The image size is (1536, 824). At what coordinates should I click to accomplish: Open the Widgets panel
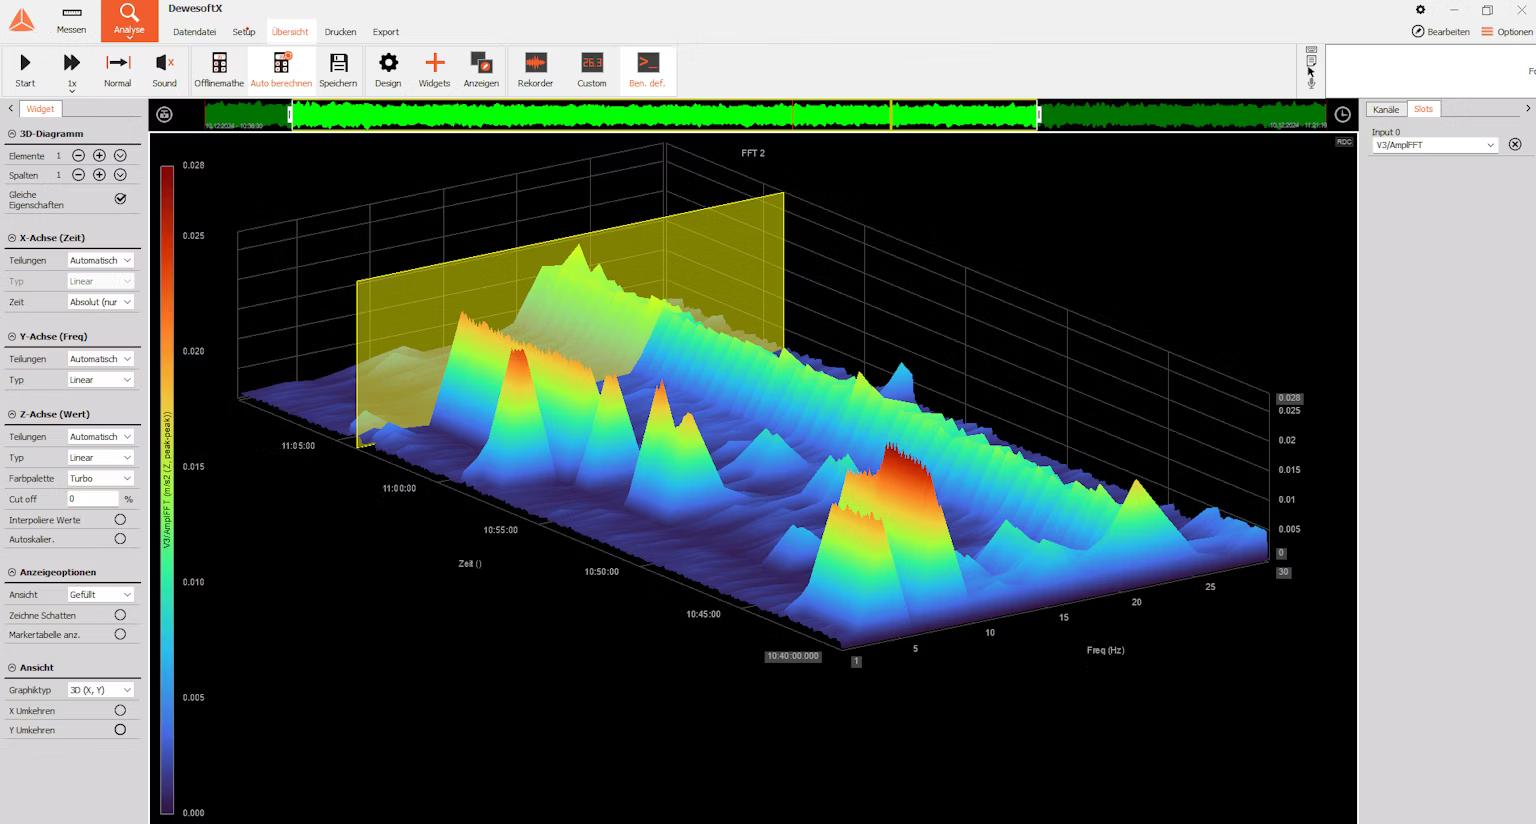[434, 67]
